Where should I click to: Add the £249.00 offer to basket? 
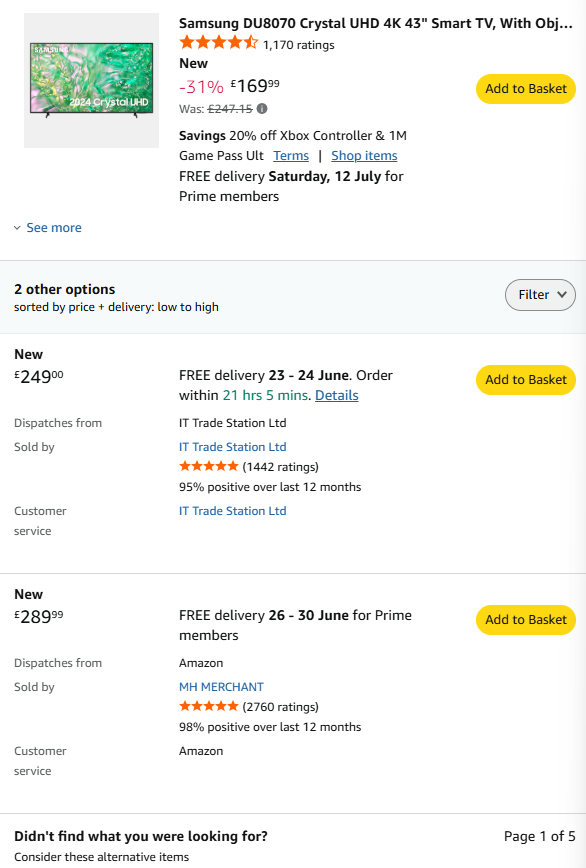click(526, 380)
